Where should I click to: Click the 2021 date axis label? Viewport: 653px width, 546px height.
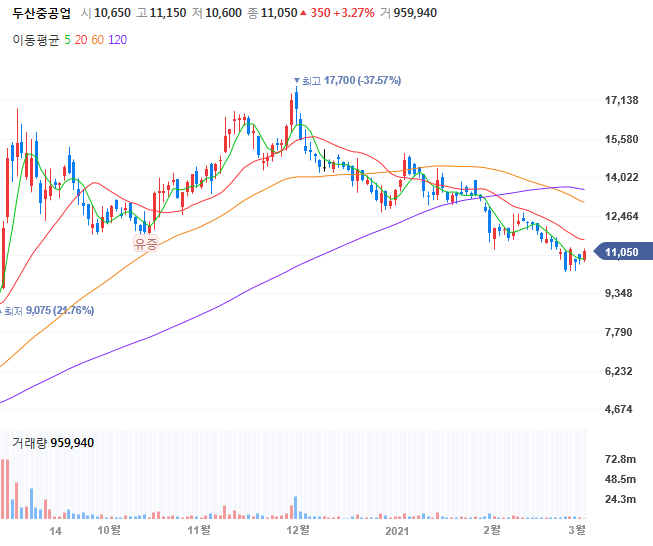(x=397, y=531)
